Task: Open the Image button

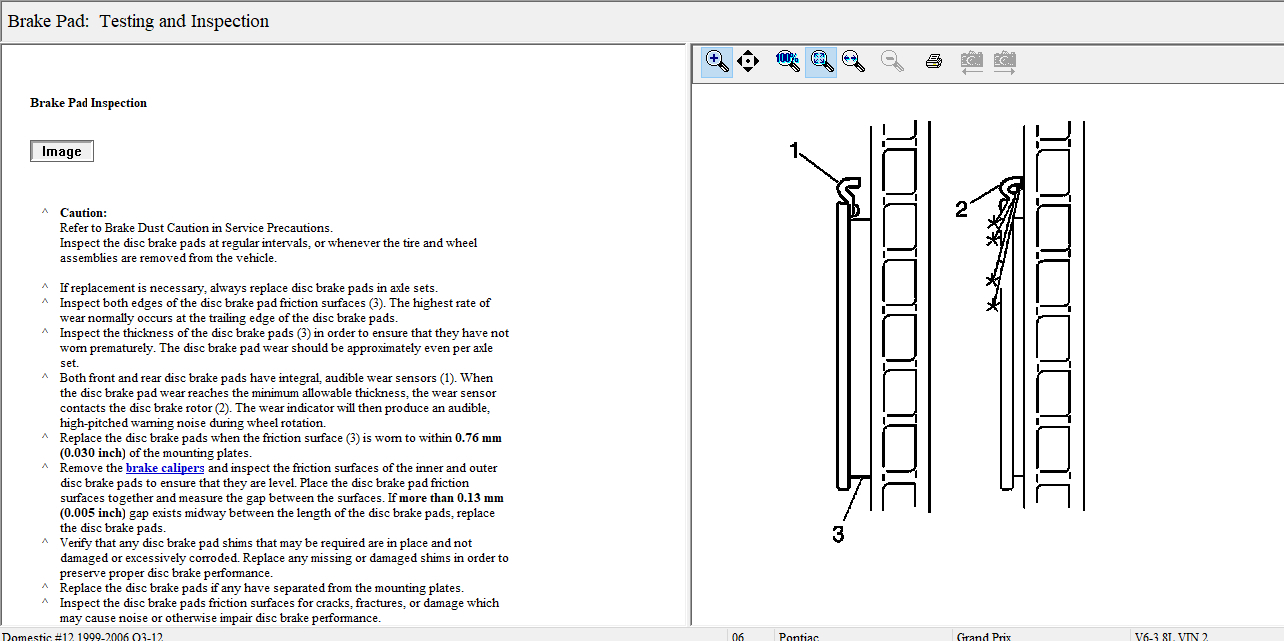Action: tap(62, 151)
